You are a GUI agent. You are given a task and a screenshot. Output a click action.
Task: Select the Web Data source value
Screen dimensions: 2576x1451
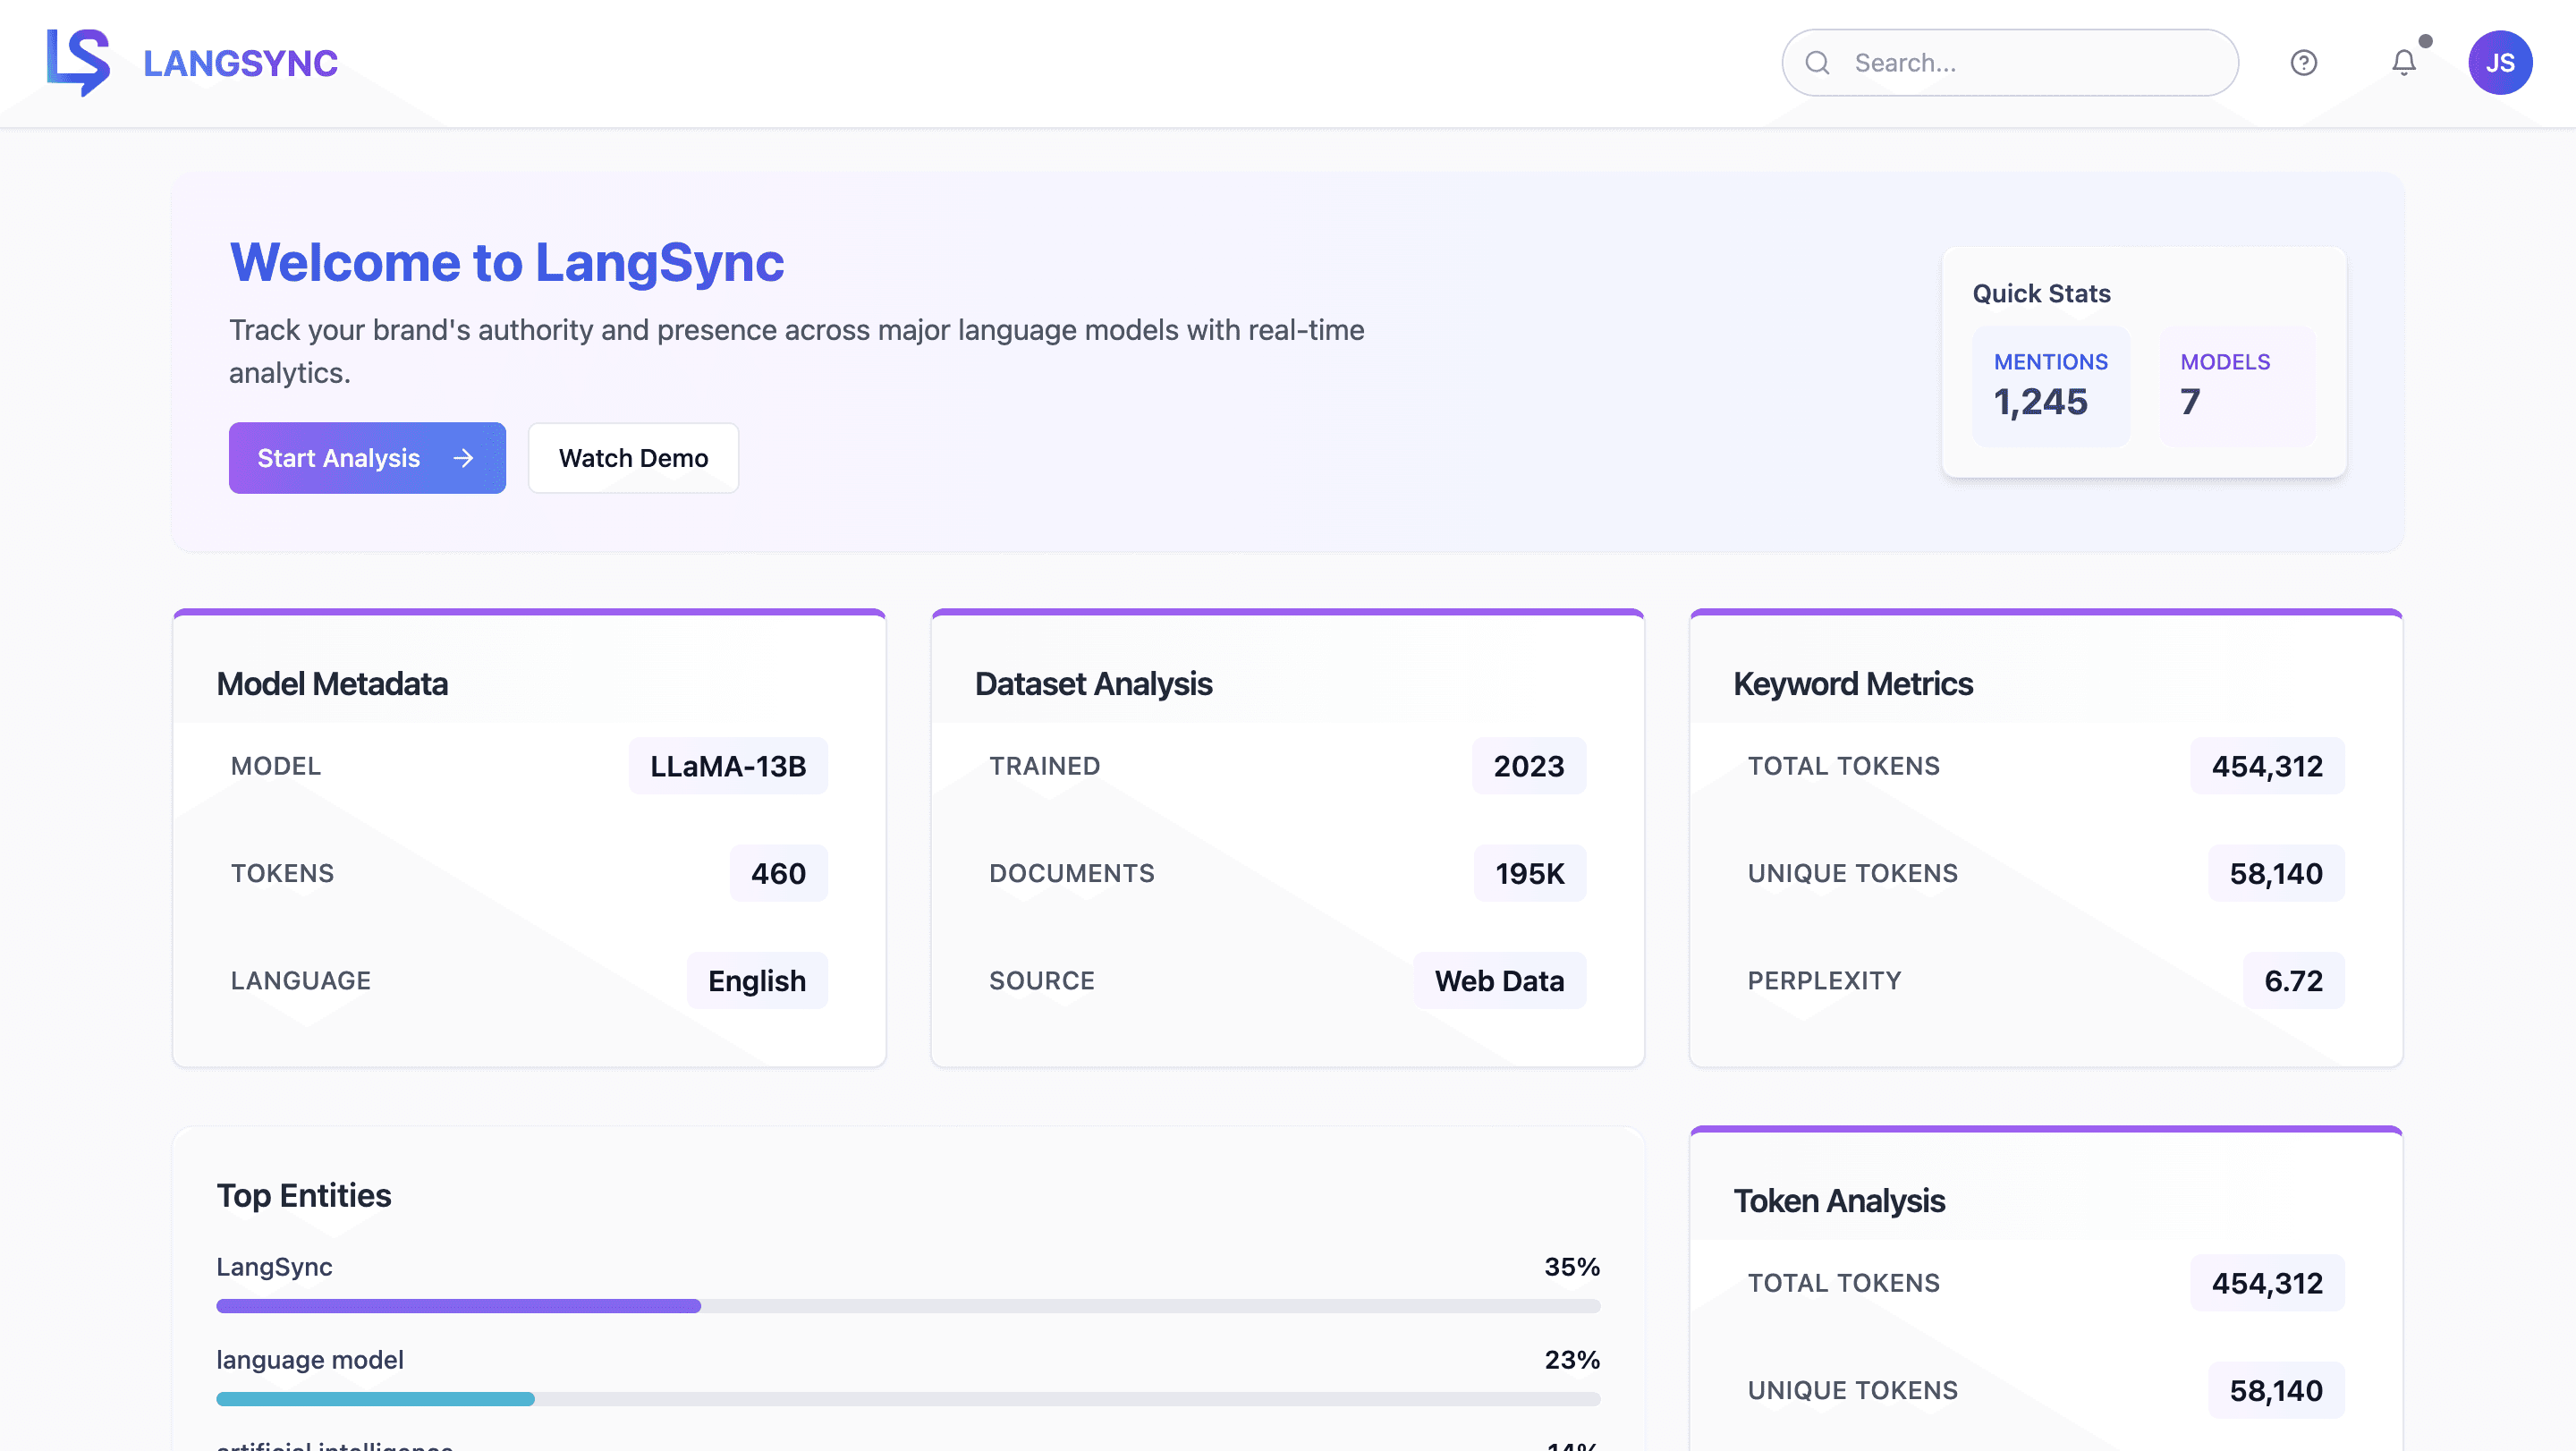pyautogui.click(x=1499, y=981)
